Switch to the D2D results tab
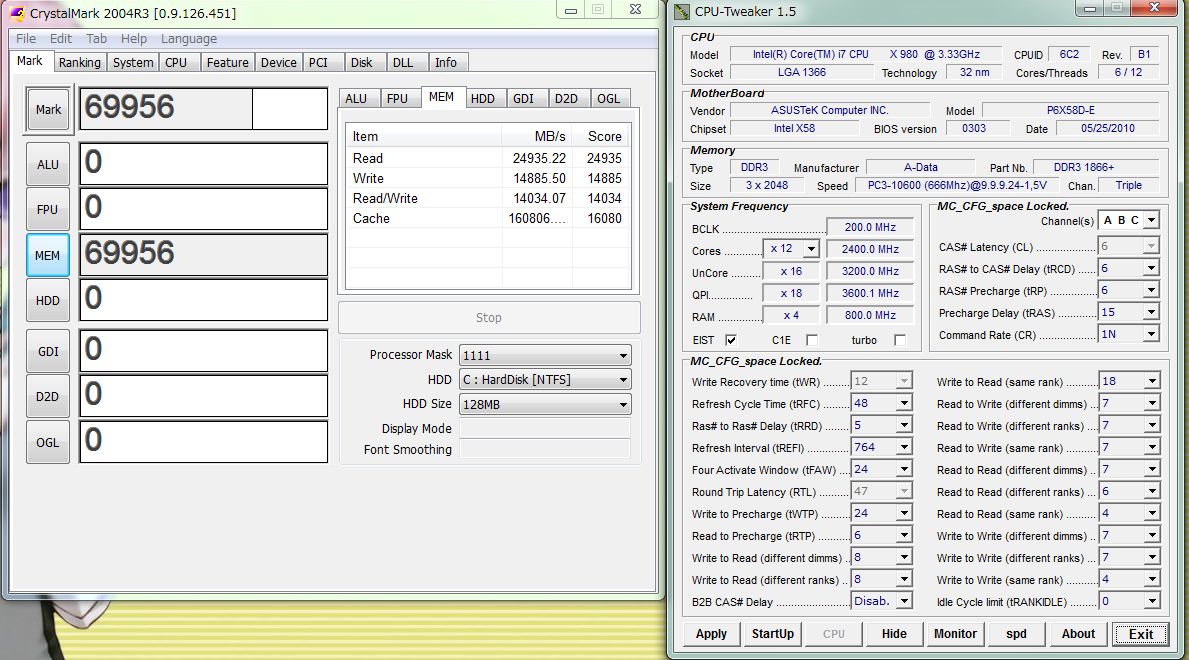 566,98
